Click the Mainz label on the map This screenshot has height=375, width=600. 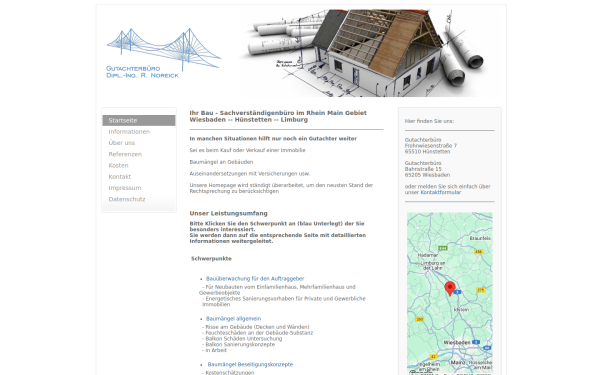457,362
